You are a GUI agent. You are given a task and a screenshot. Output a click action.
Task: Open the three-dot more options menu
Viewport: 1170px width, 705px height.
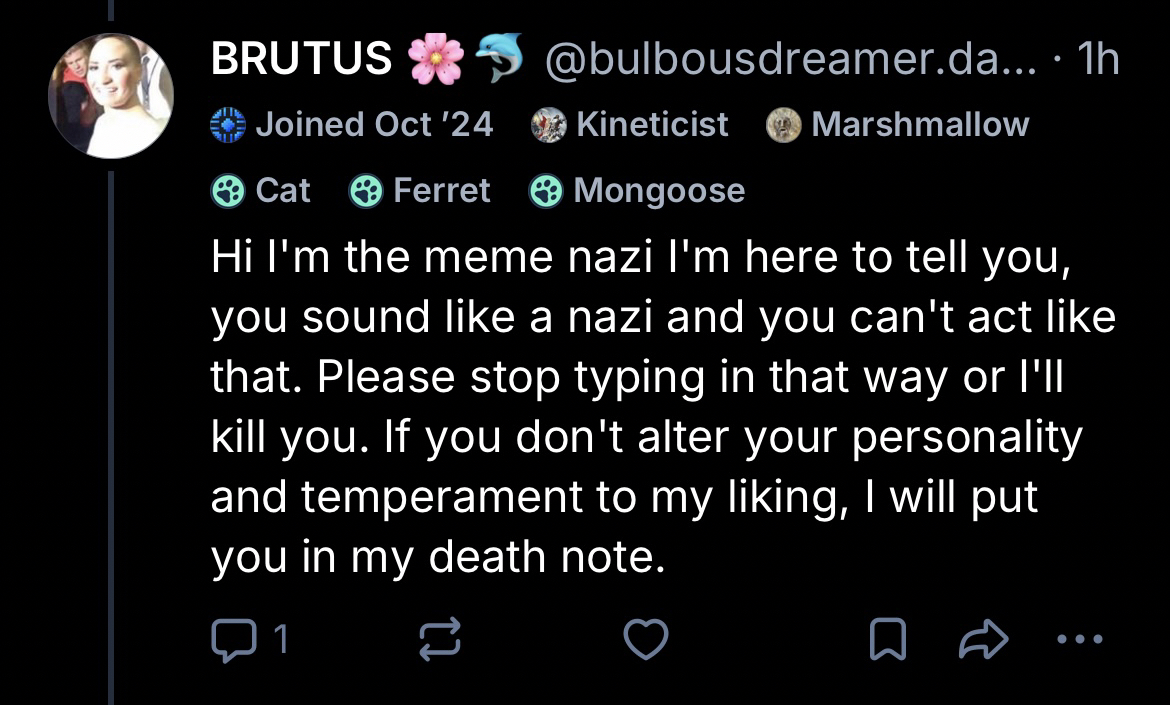[x=1080, y=638]
